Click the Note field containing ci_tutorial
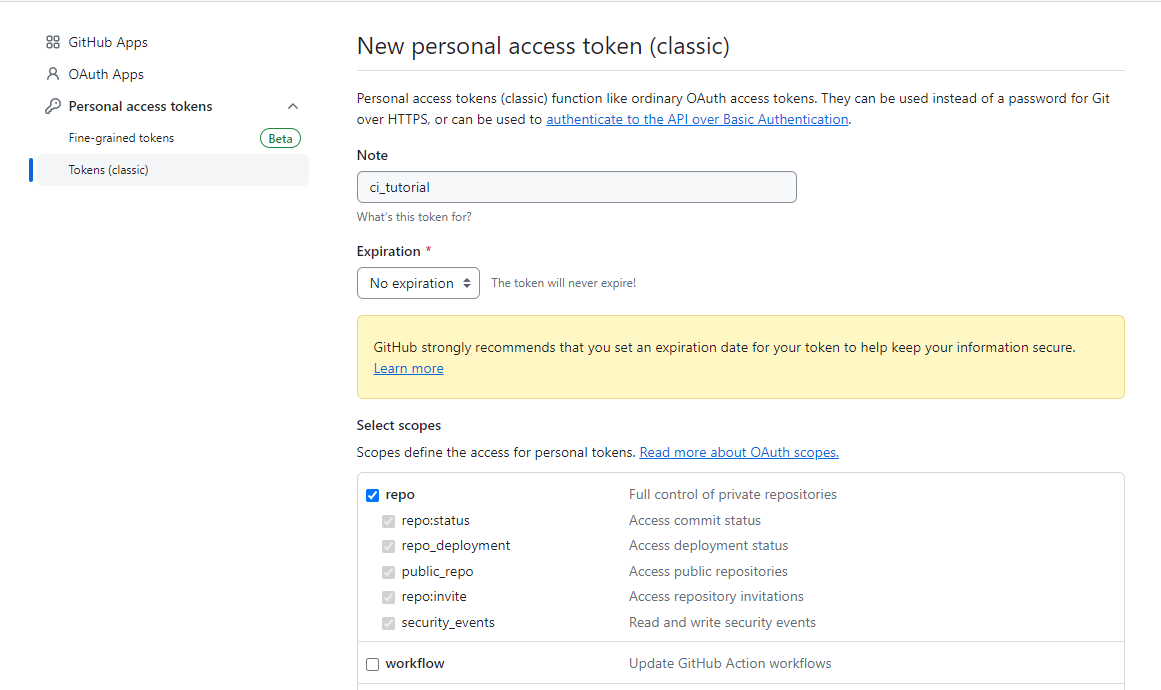This screenshot has height=690, width=1161. point(577,187)
